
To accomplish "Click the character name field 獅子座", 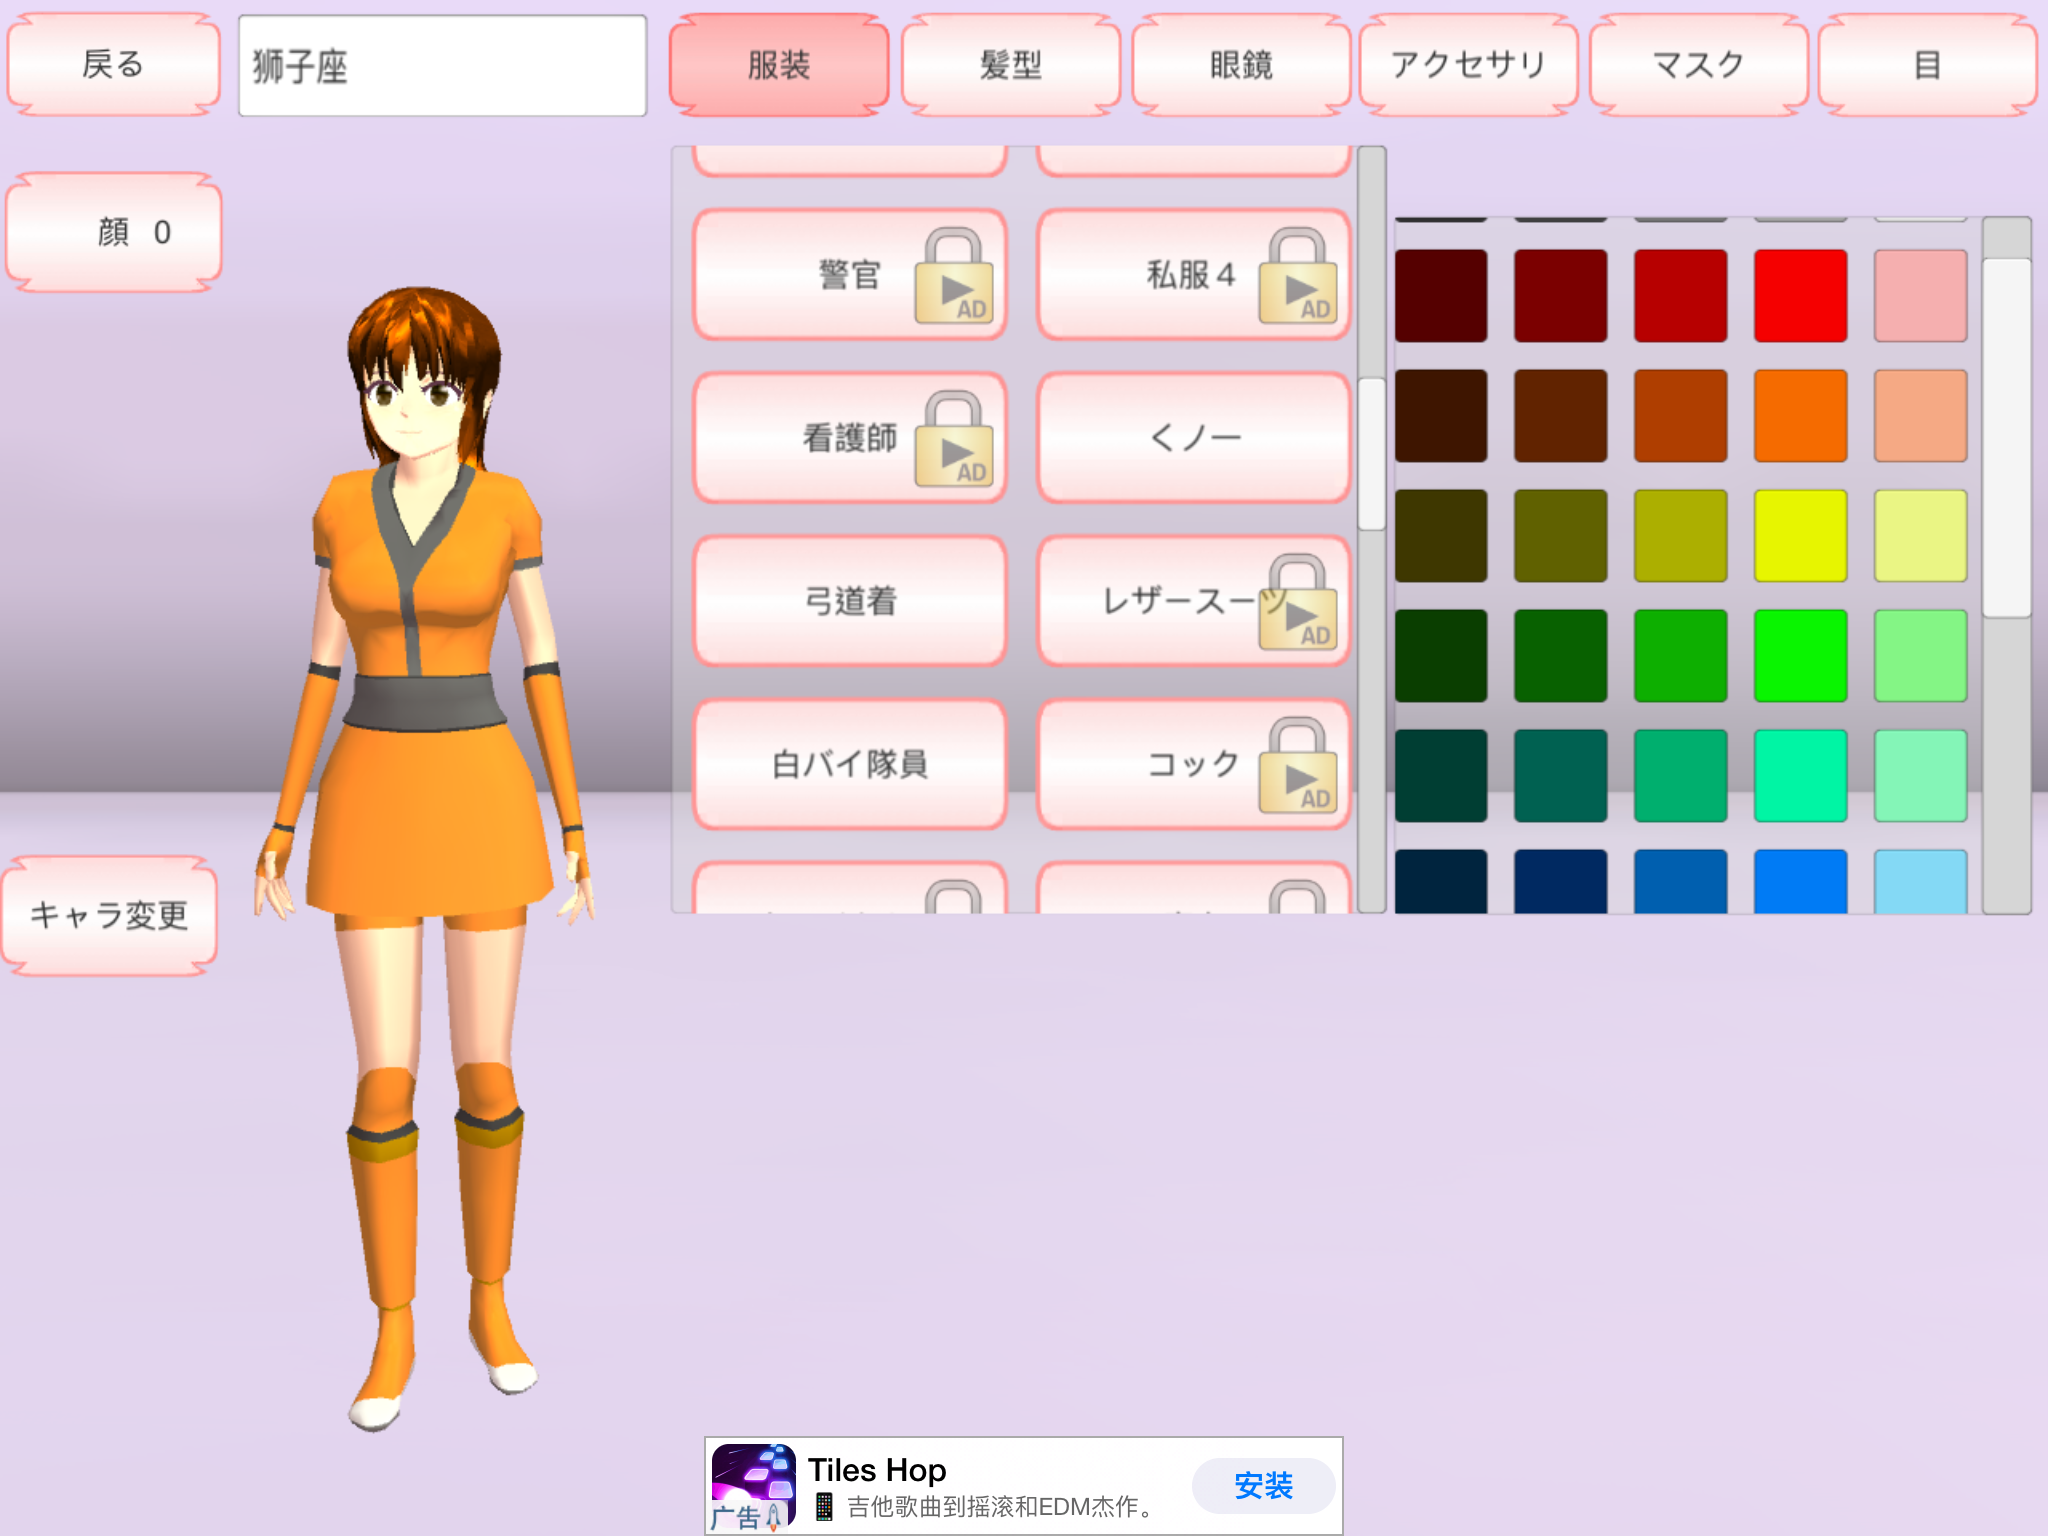I will pyautogui.click(x=442, y=66).
